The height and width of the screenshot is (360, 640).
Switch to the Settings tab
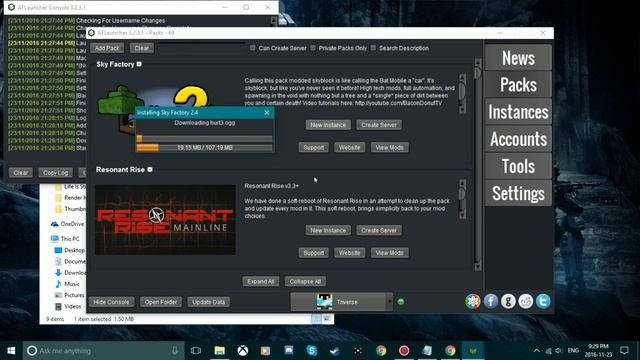(518, 193)
